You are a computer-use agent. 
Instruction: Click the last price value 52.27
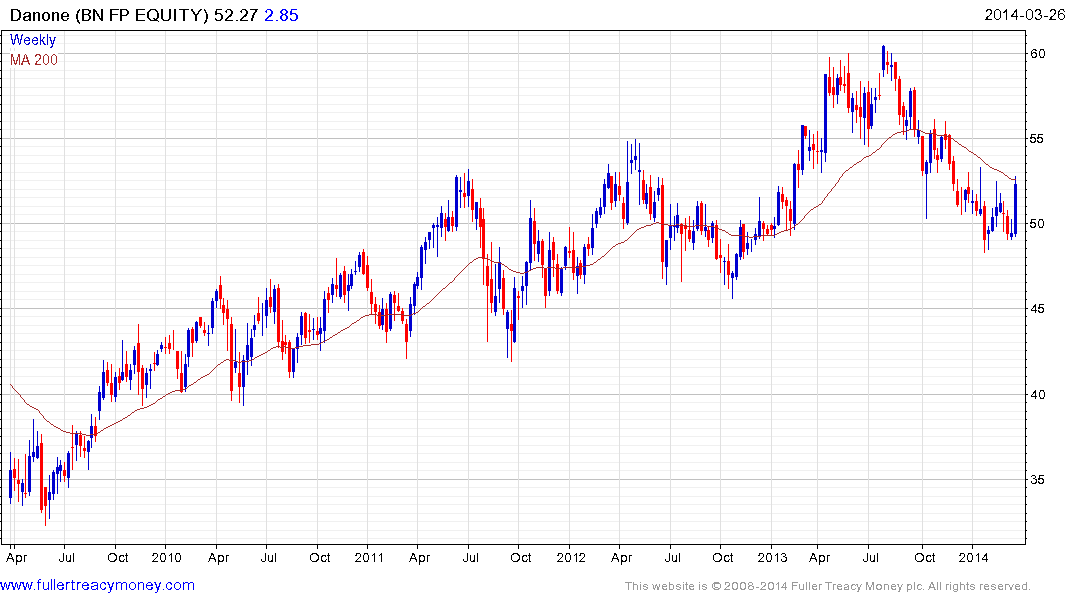tap(236, 15)
